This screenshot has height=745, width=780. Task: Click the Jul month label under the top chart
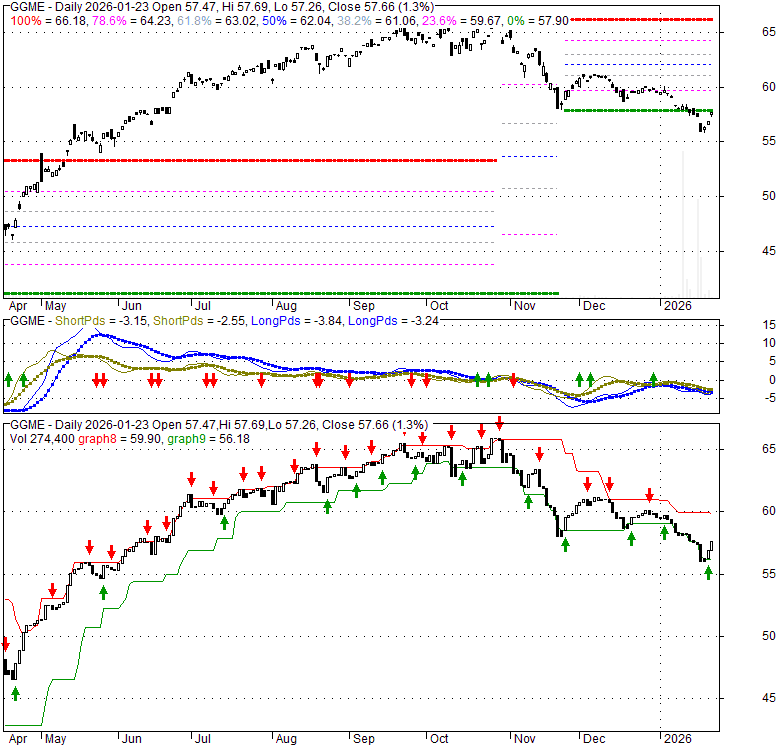coord(202,306)
